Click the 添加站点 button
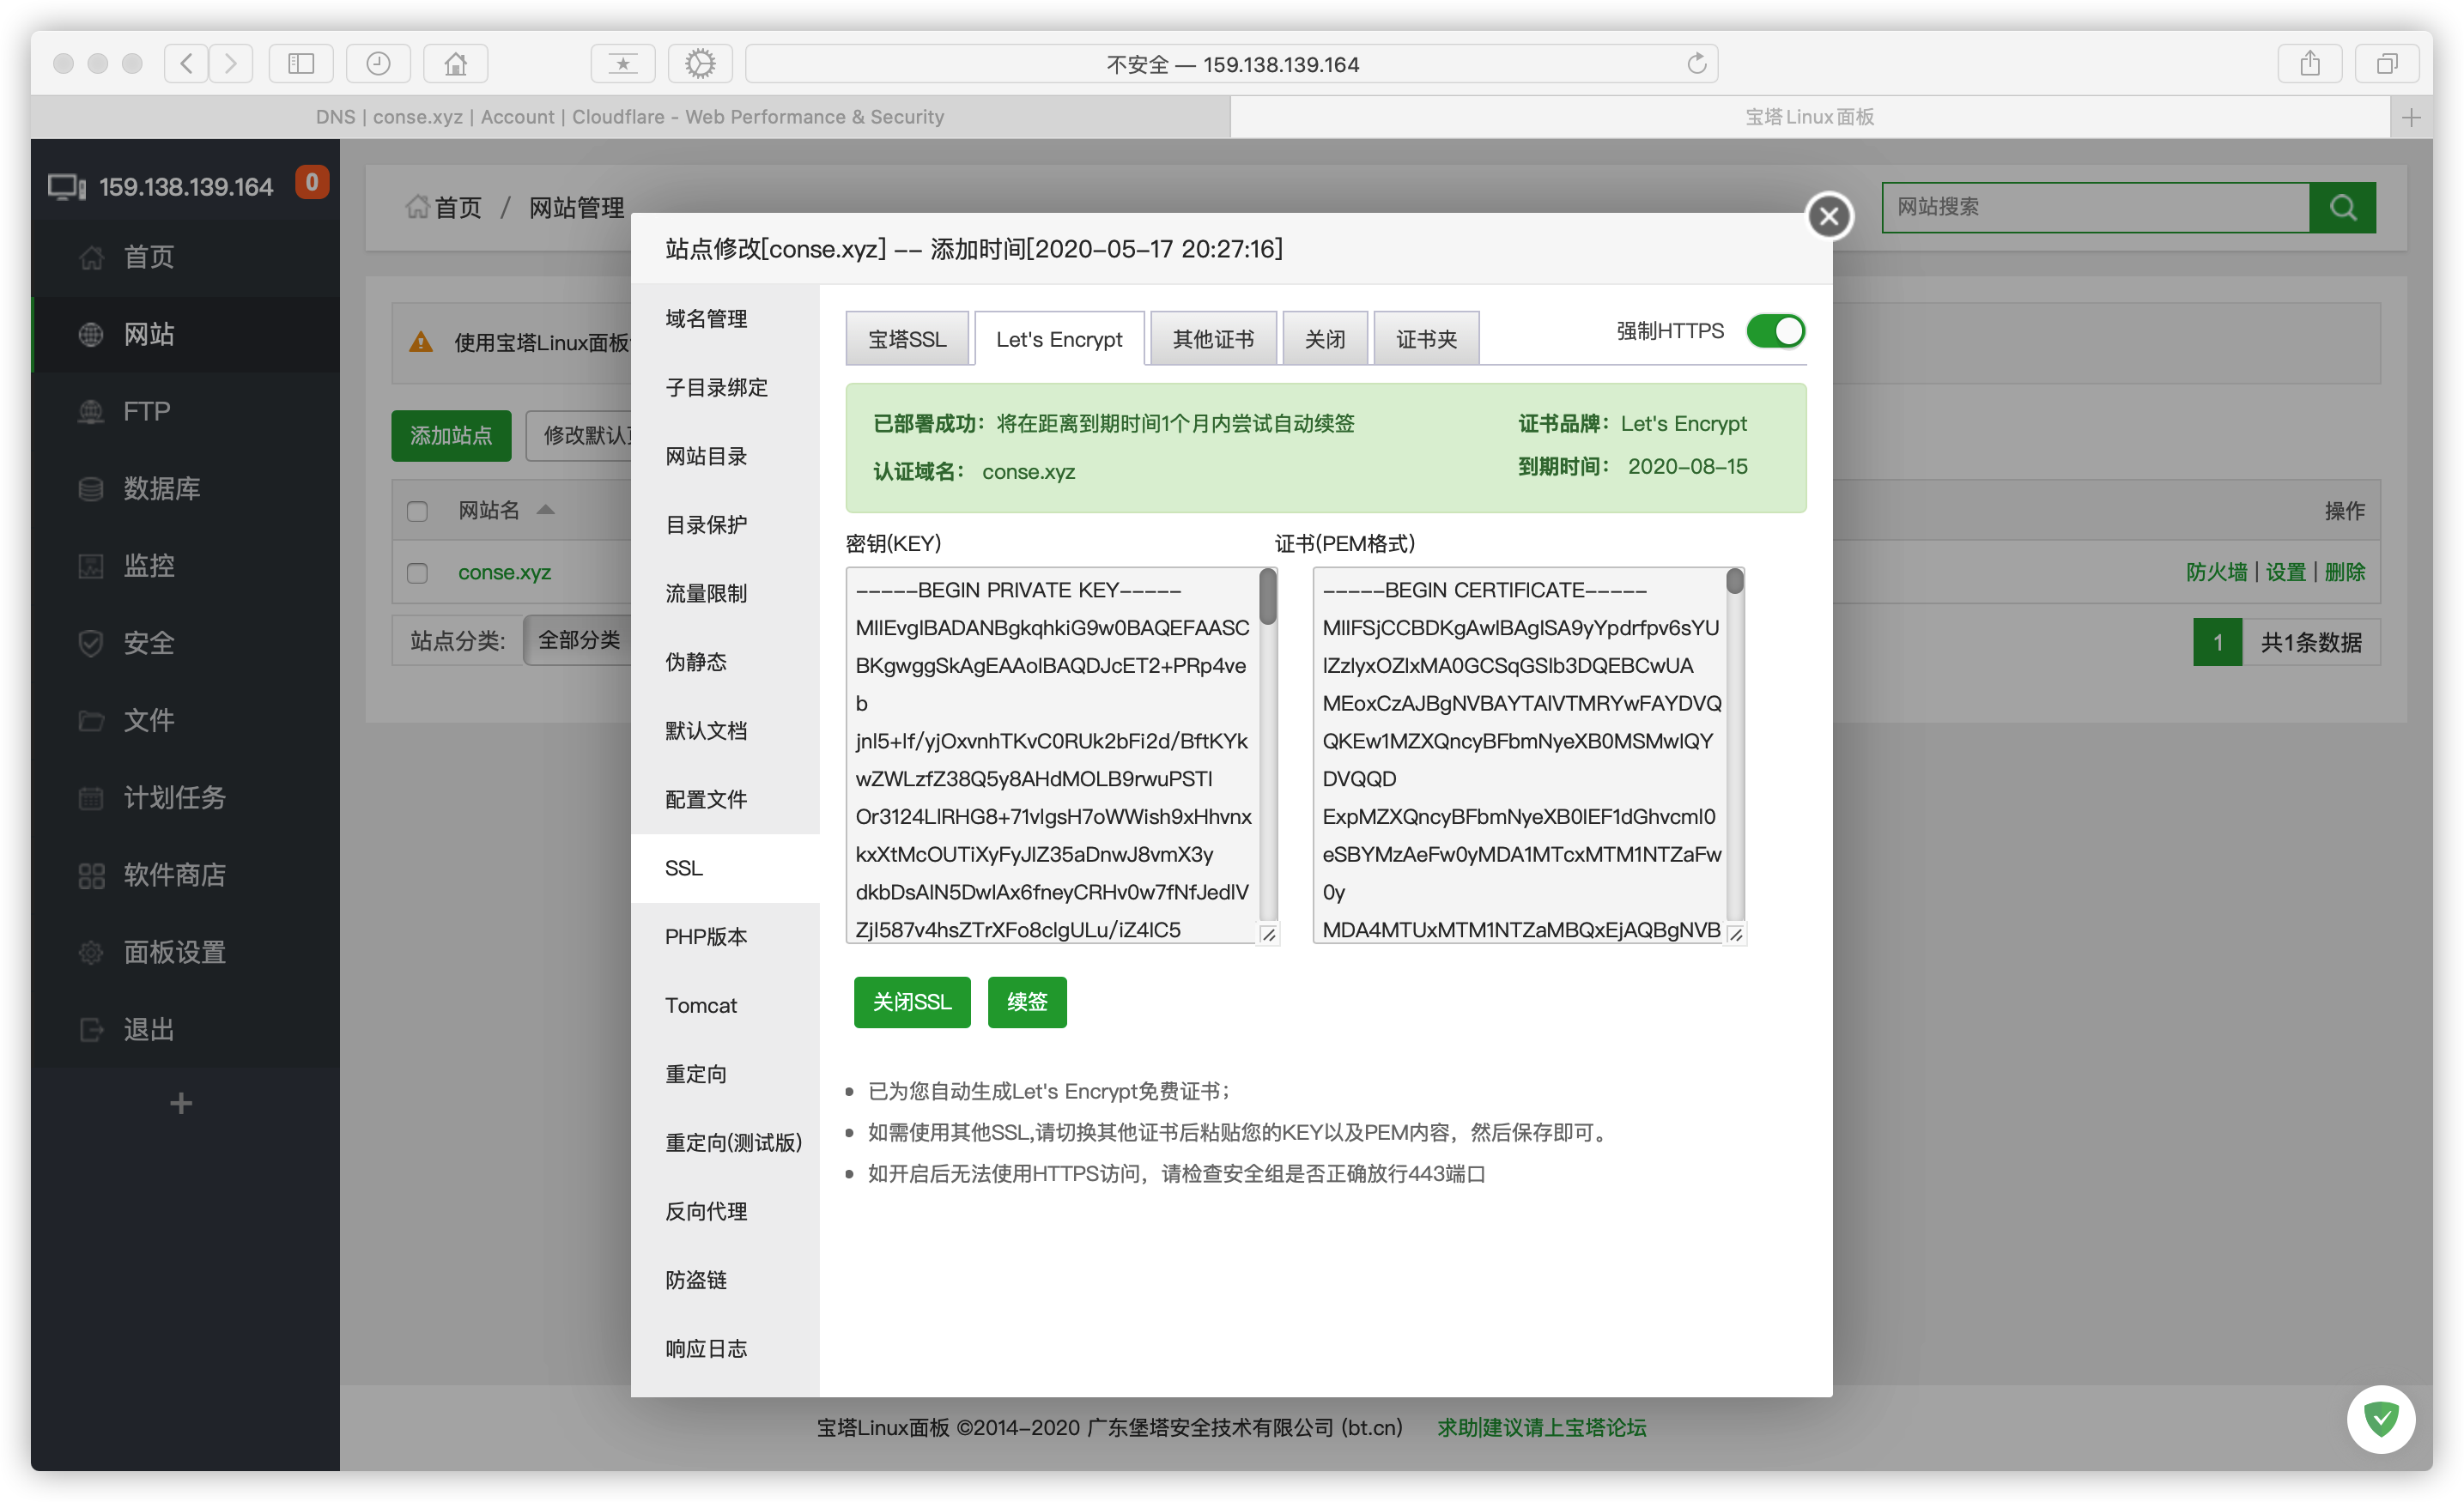Image resolution: width=2464 pixels, height=1502 pixels. click(451, 435)
